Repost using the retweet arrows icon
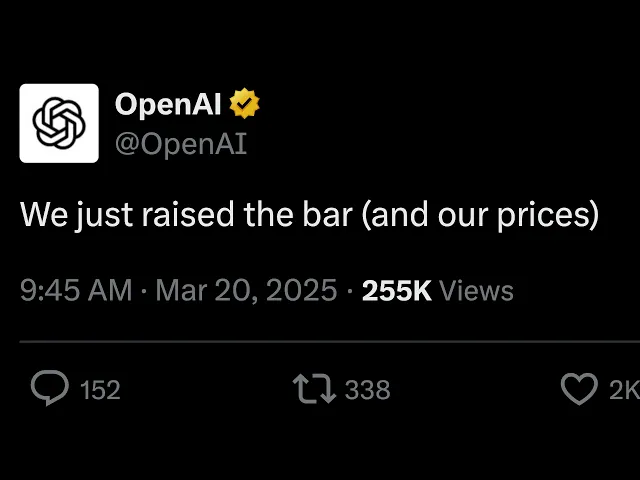The width and height of the screenshot is (640, 480). [x=314, y=389]
